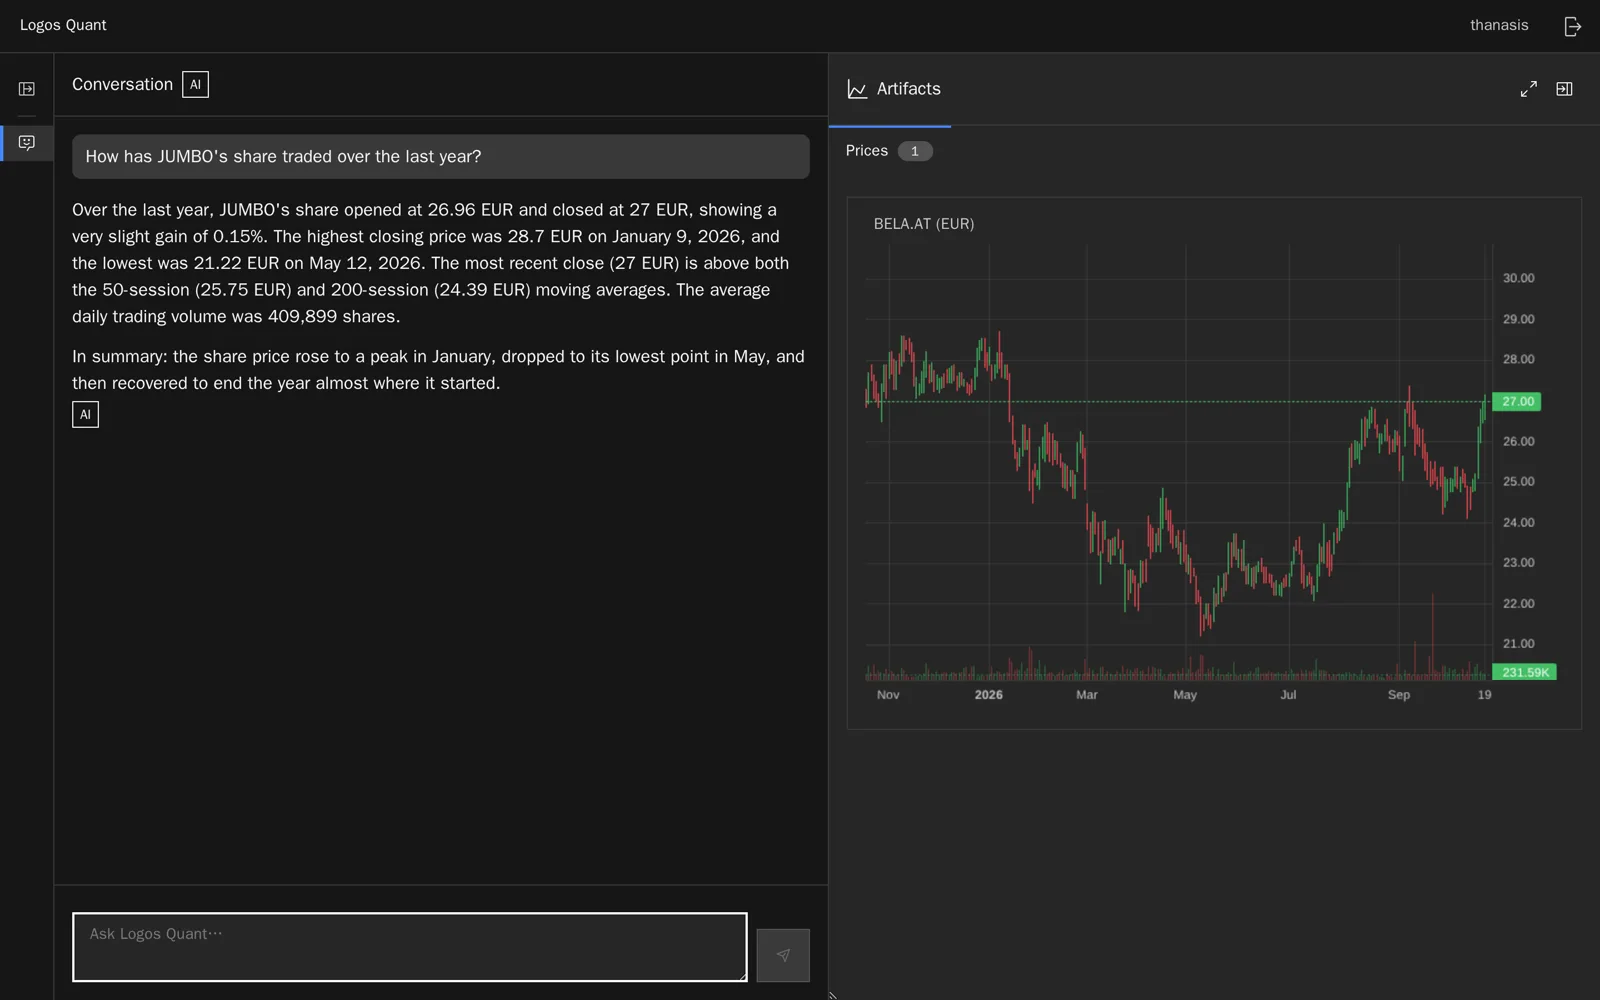Image resolution: width=1600 pixels, height=1000 pixels.
Task: Click the 29.00 price axis label
Action: (x=1518, y=319)
